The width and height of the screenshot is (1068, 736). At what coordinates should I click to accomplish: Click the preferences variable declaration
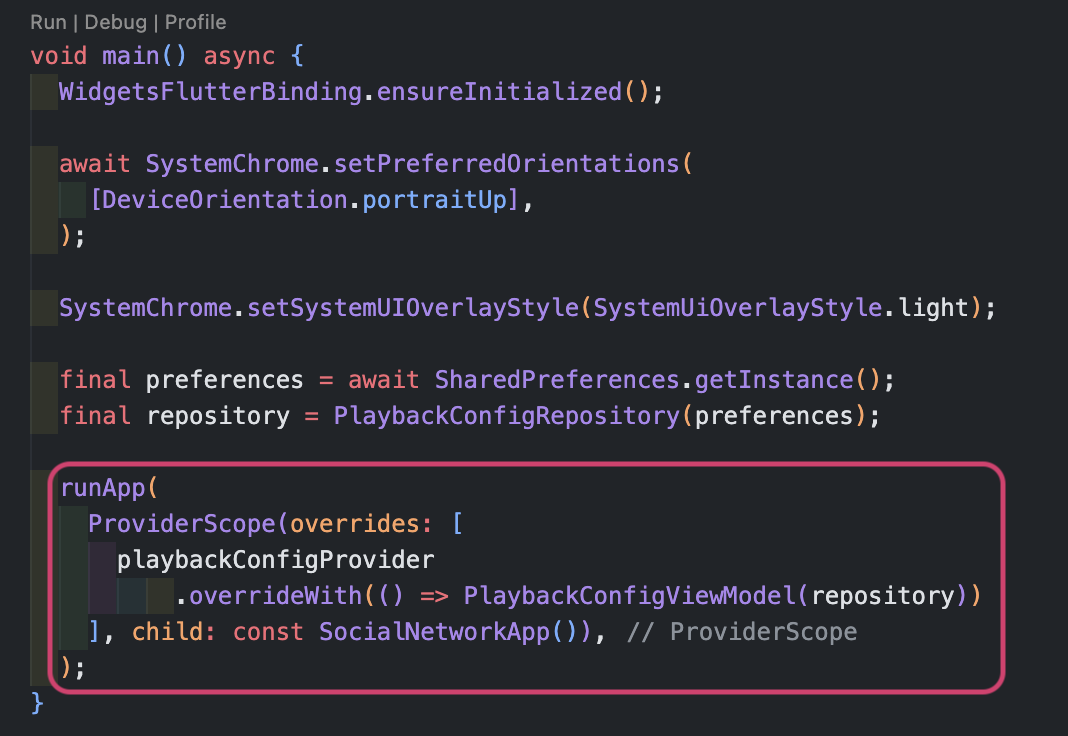point(225,380)
